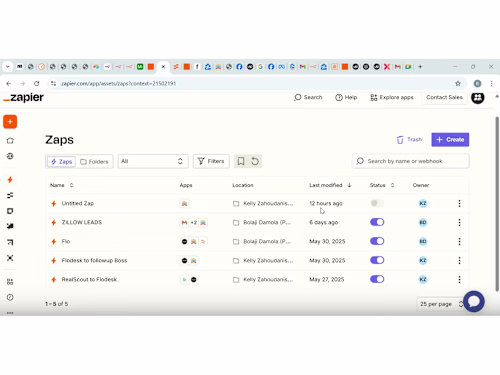Disable the Flodesk to followup Boss toggle
This screenshot has height=375, width=500.
coord(377,260)
